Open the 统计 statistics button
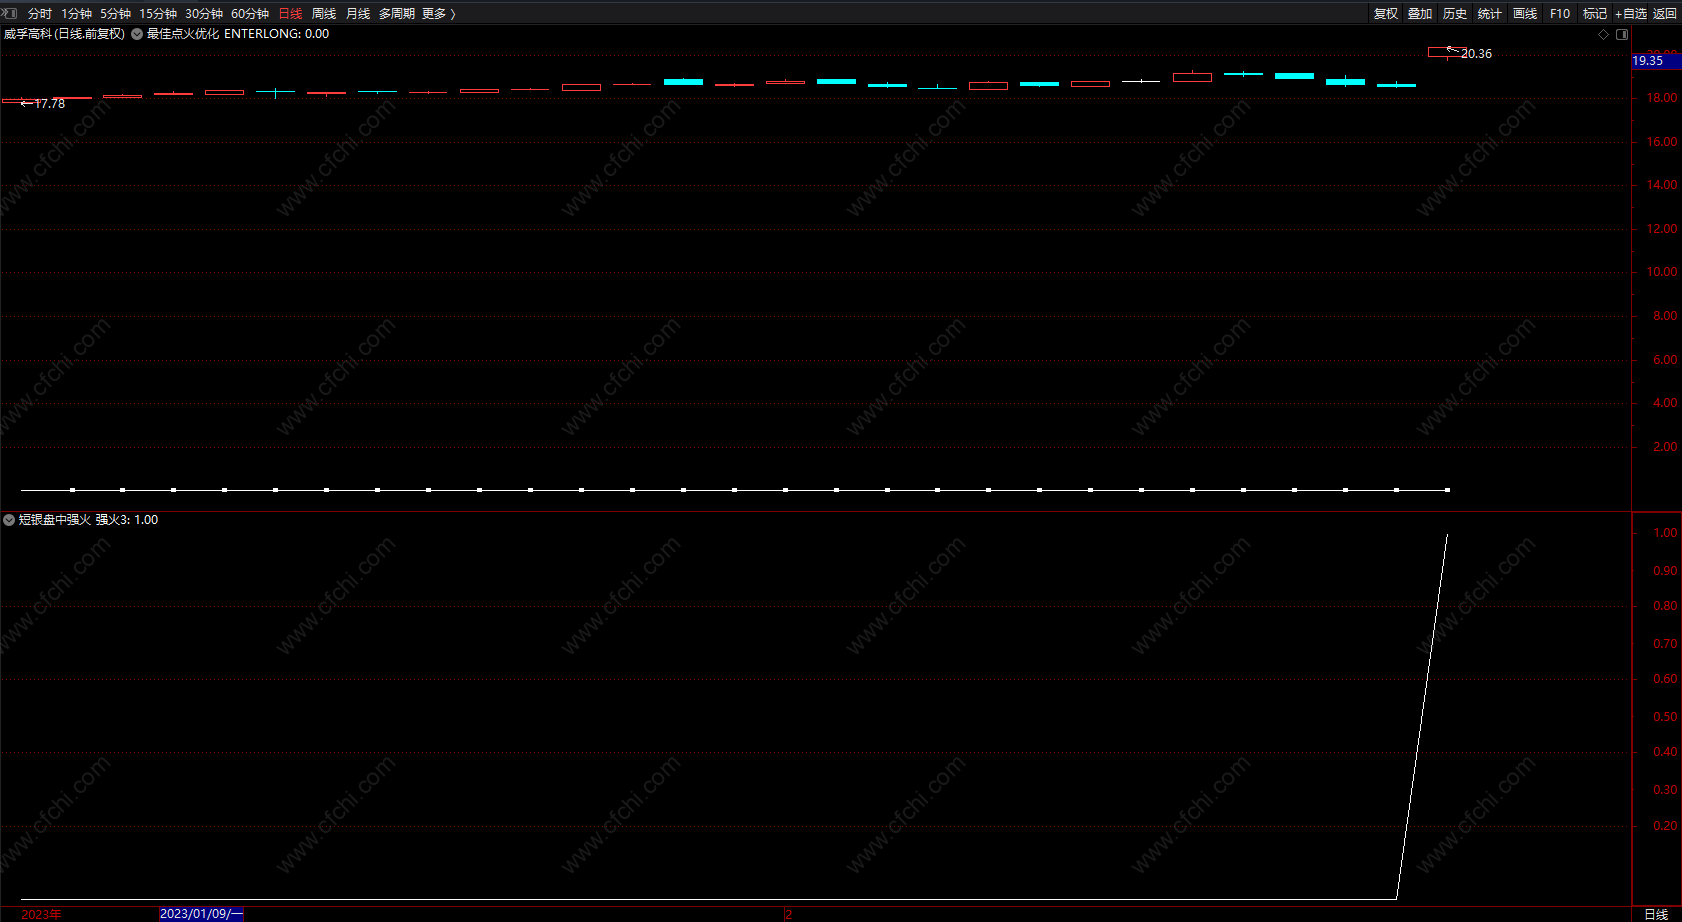The height and width of the screenshot is (922, 1682). coord(1490,13)
